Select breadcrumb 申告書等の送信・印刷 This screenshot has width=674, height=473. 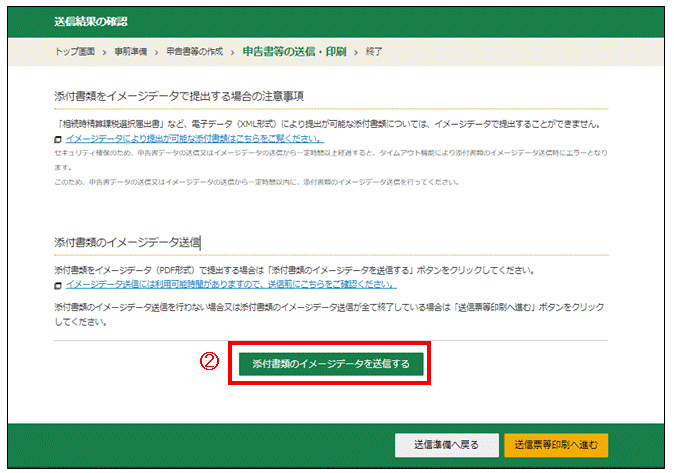click(x=294, y=52)
